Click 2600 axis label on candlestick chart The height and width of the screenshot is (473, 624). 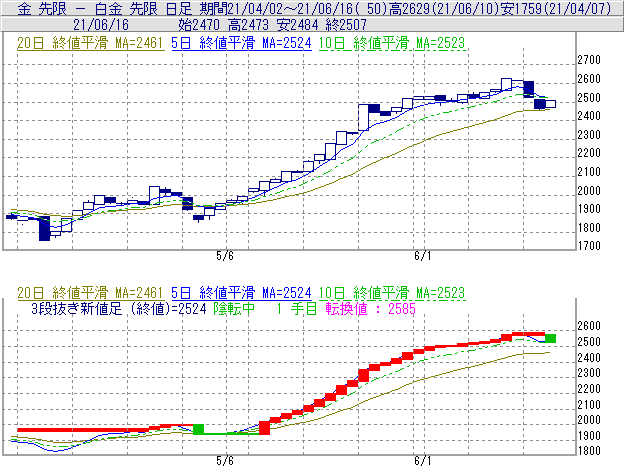click(589, 79)
